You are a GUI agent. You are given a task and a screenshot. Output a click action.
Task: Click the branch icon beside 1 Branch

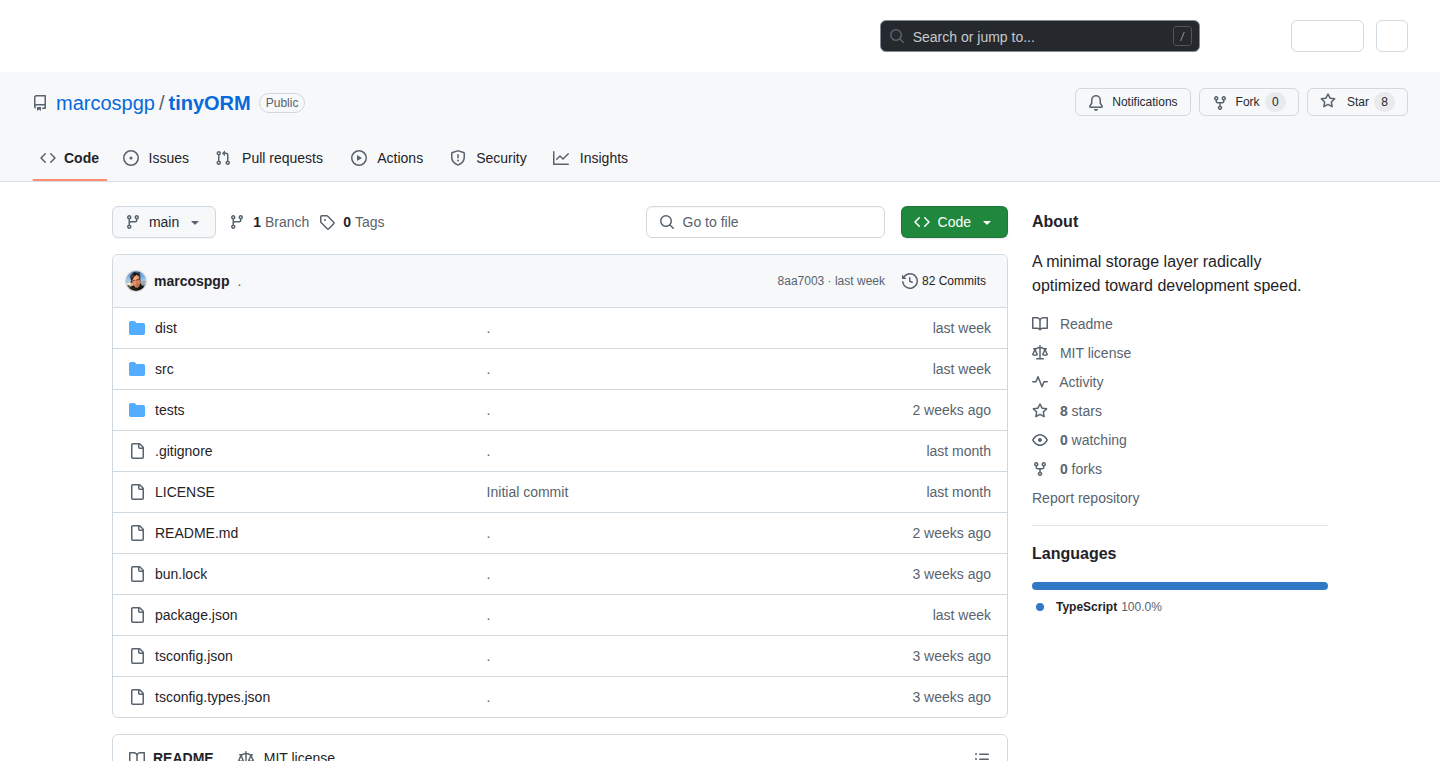coord(237,222)
